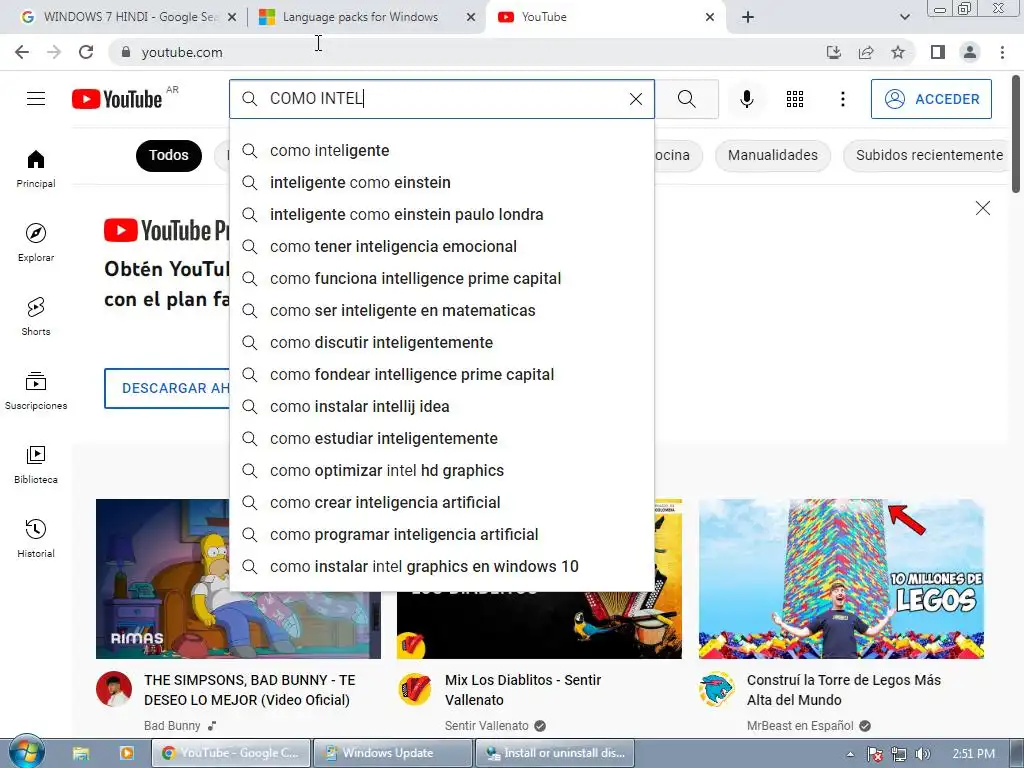The width and height of the screenshot is (1024, 768).
Task: Open Explorar in the sidebar
Action: [x=36, y=243]
